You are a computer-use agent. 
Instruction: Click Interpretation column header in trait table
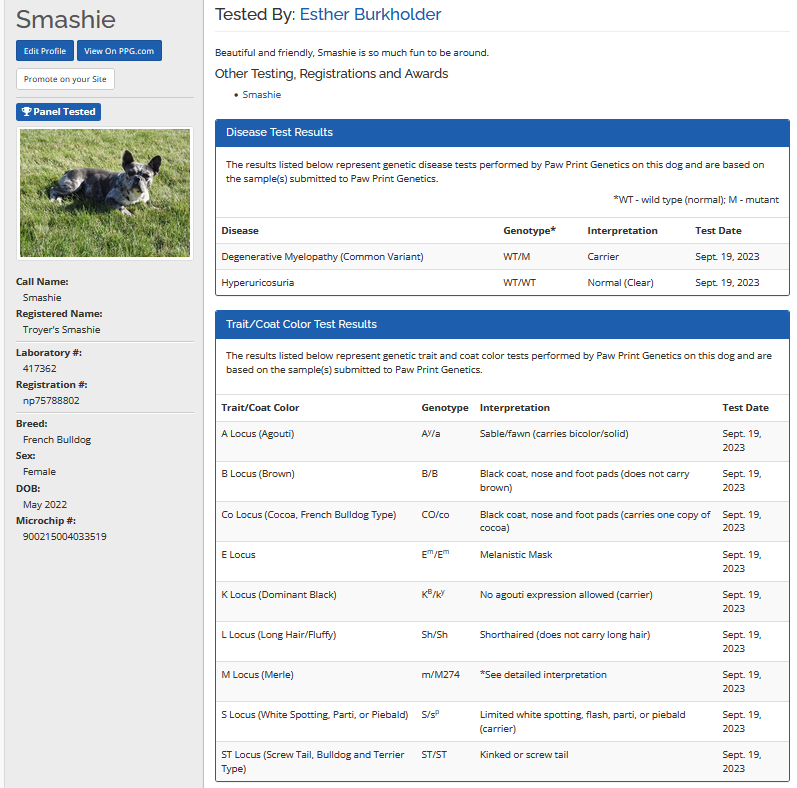(x=514, y=408)
